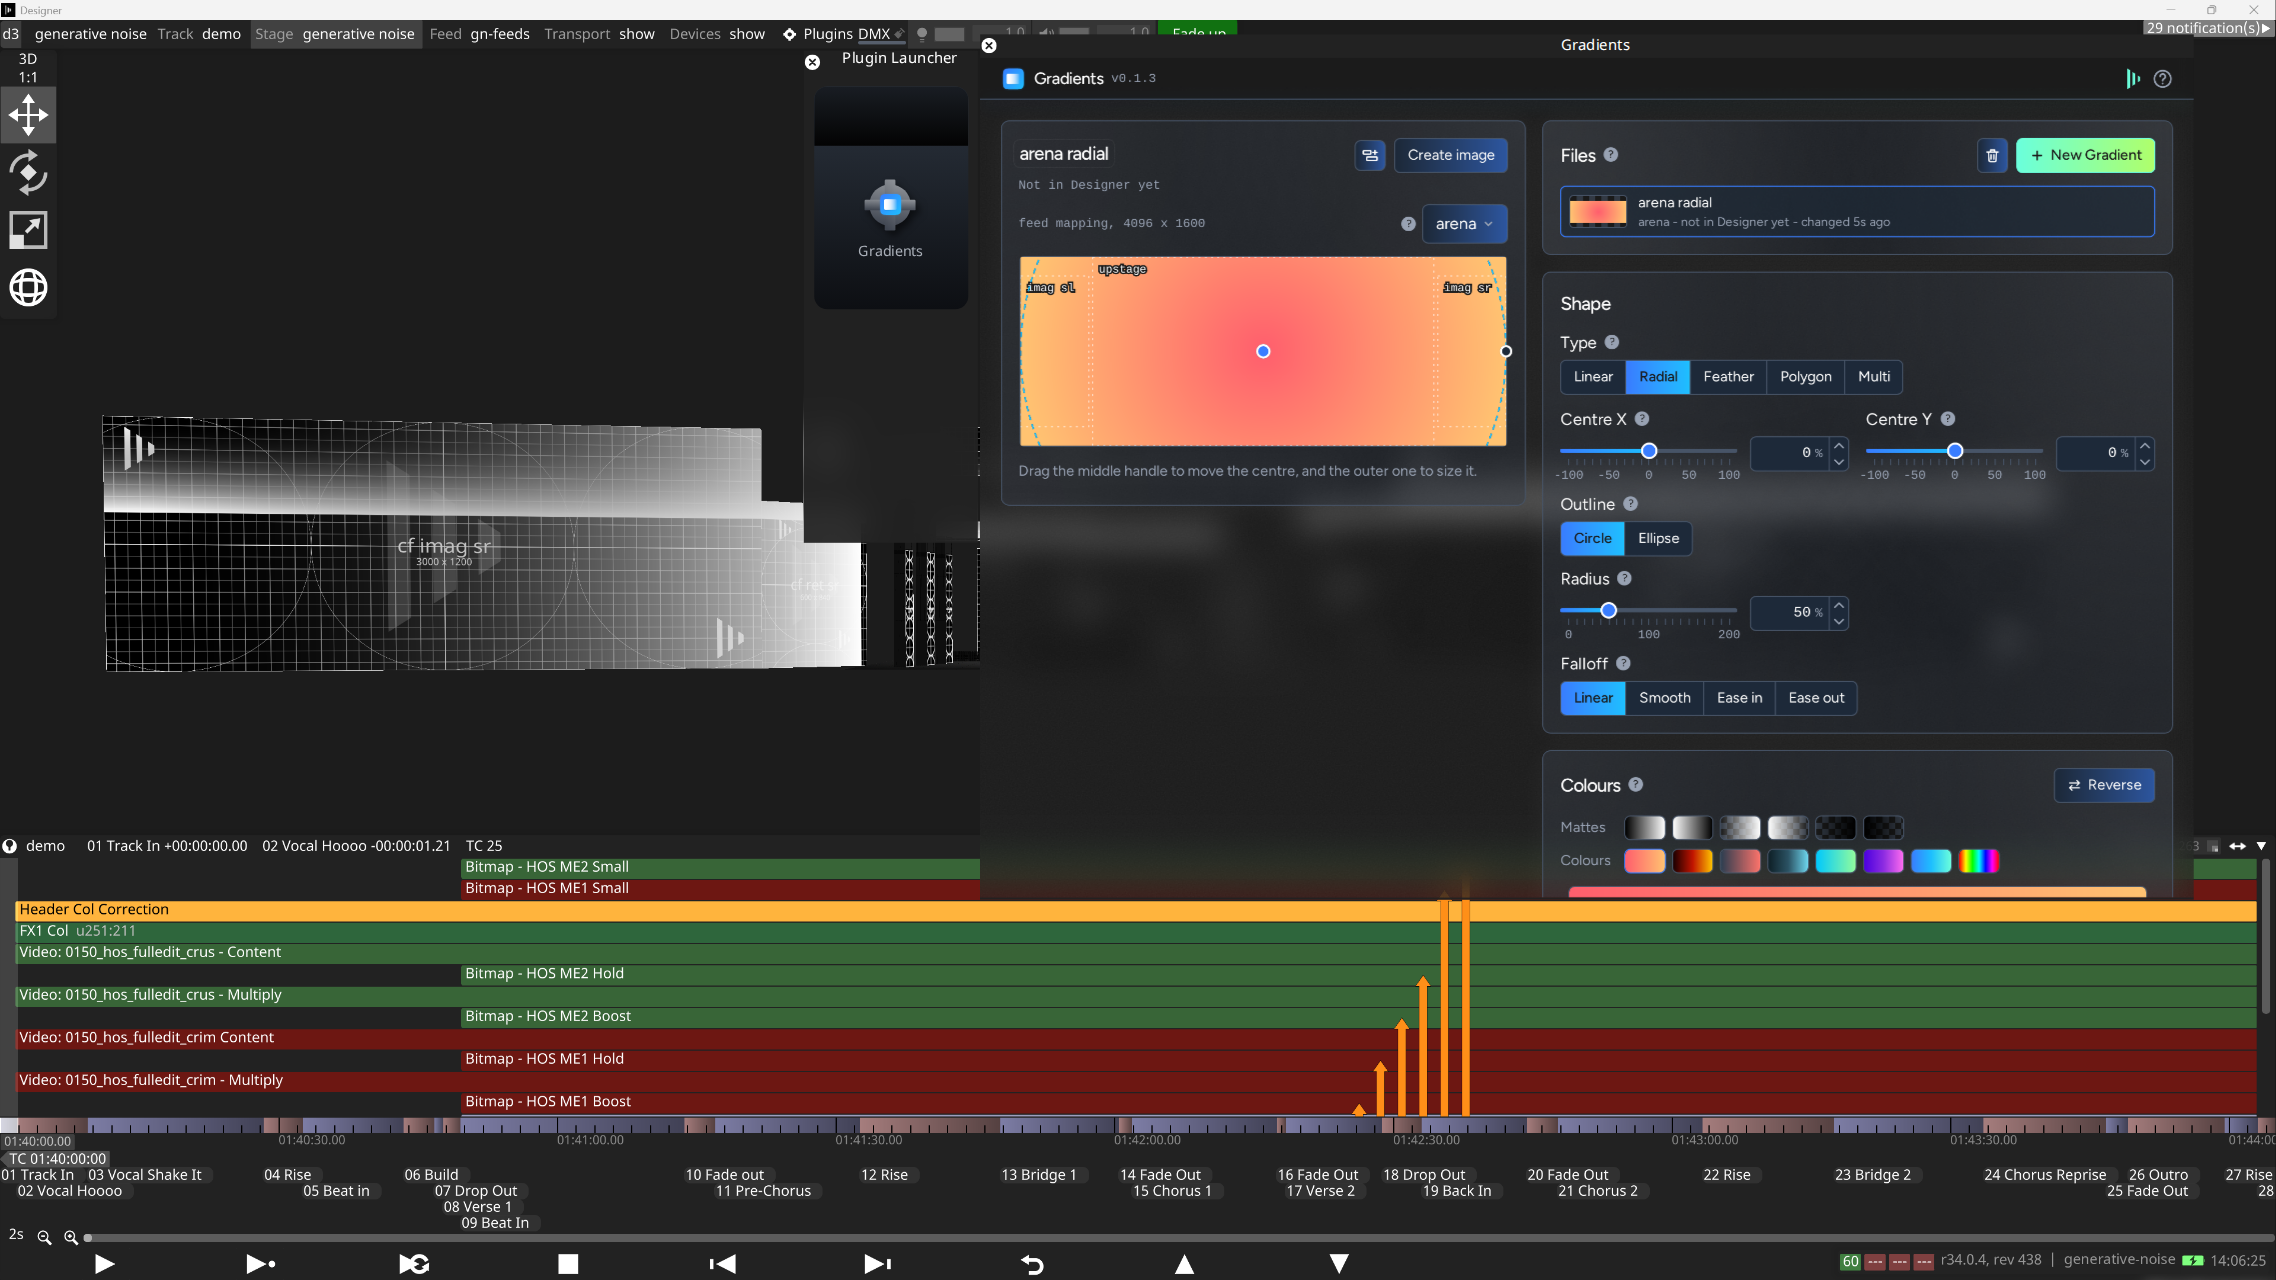This screenshot has height=1280, width=2276.
Task: Reverse the gradient colours
Action: [x=2104, y=785]
